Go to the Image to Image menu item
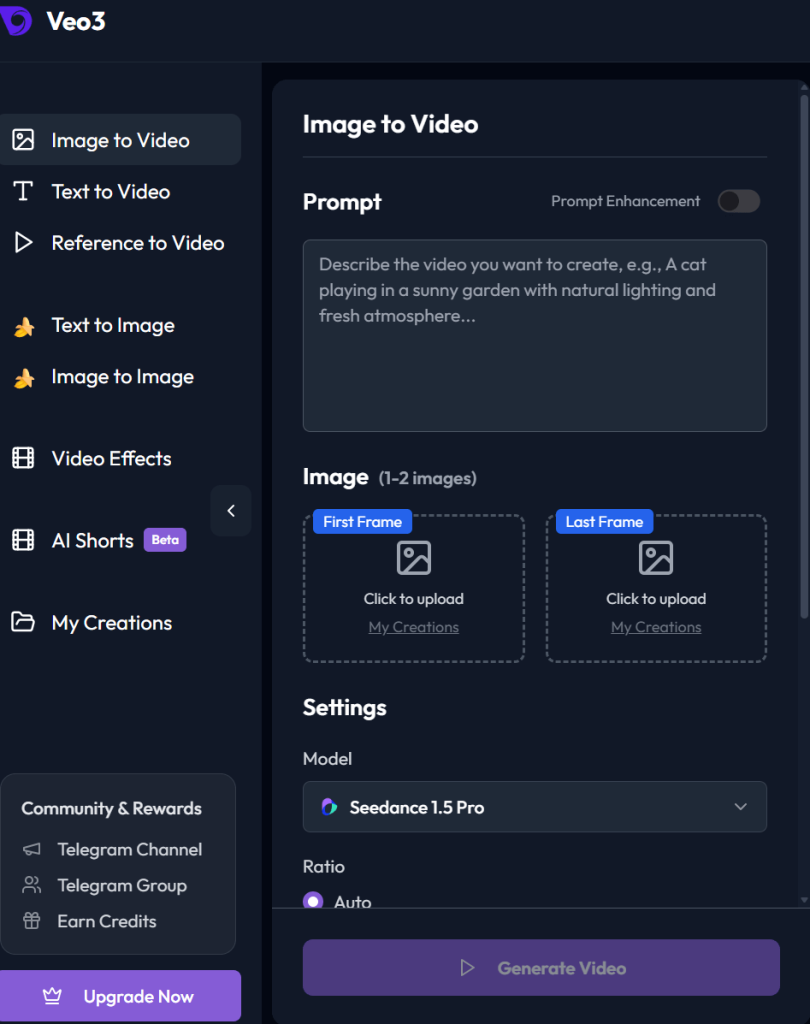 pyautogui.click(x=122, y=377)
